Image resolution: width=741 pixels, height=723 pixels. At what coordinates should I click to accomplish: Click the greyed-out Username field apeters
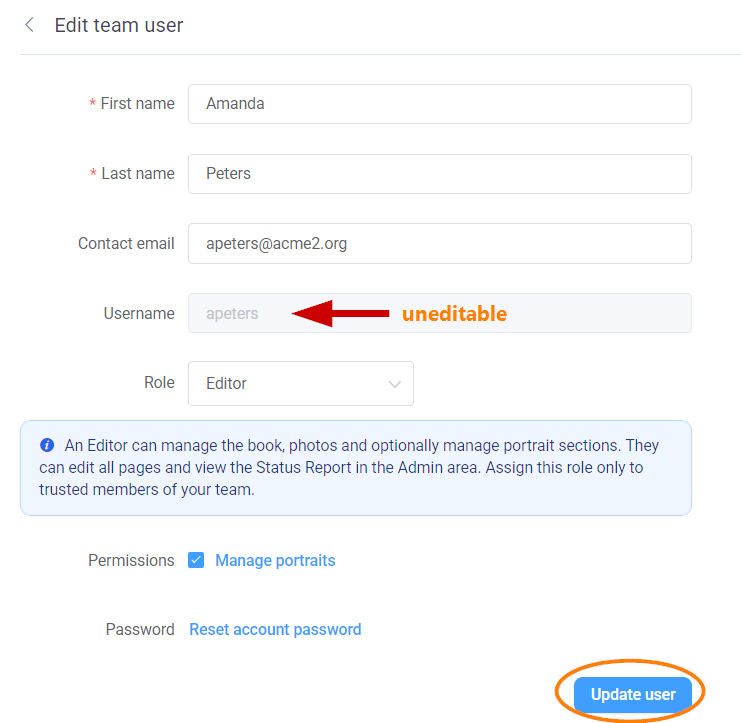click(x=440, y=313)
